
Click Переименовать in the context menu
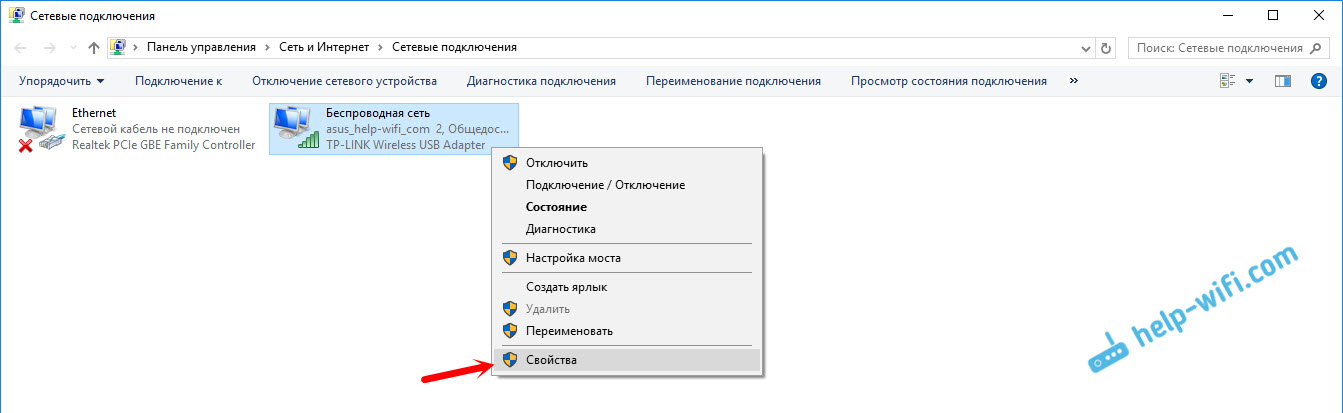click(569, 330)
